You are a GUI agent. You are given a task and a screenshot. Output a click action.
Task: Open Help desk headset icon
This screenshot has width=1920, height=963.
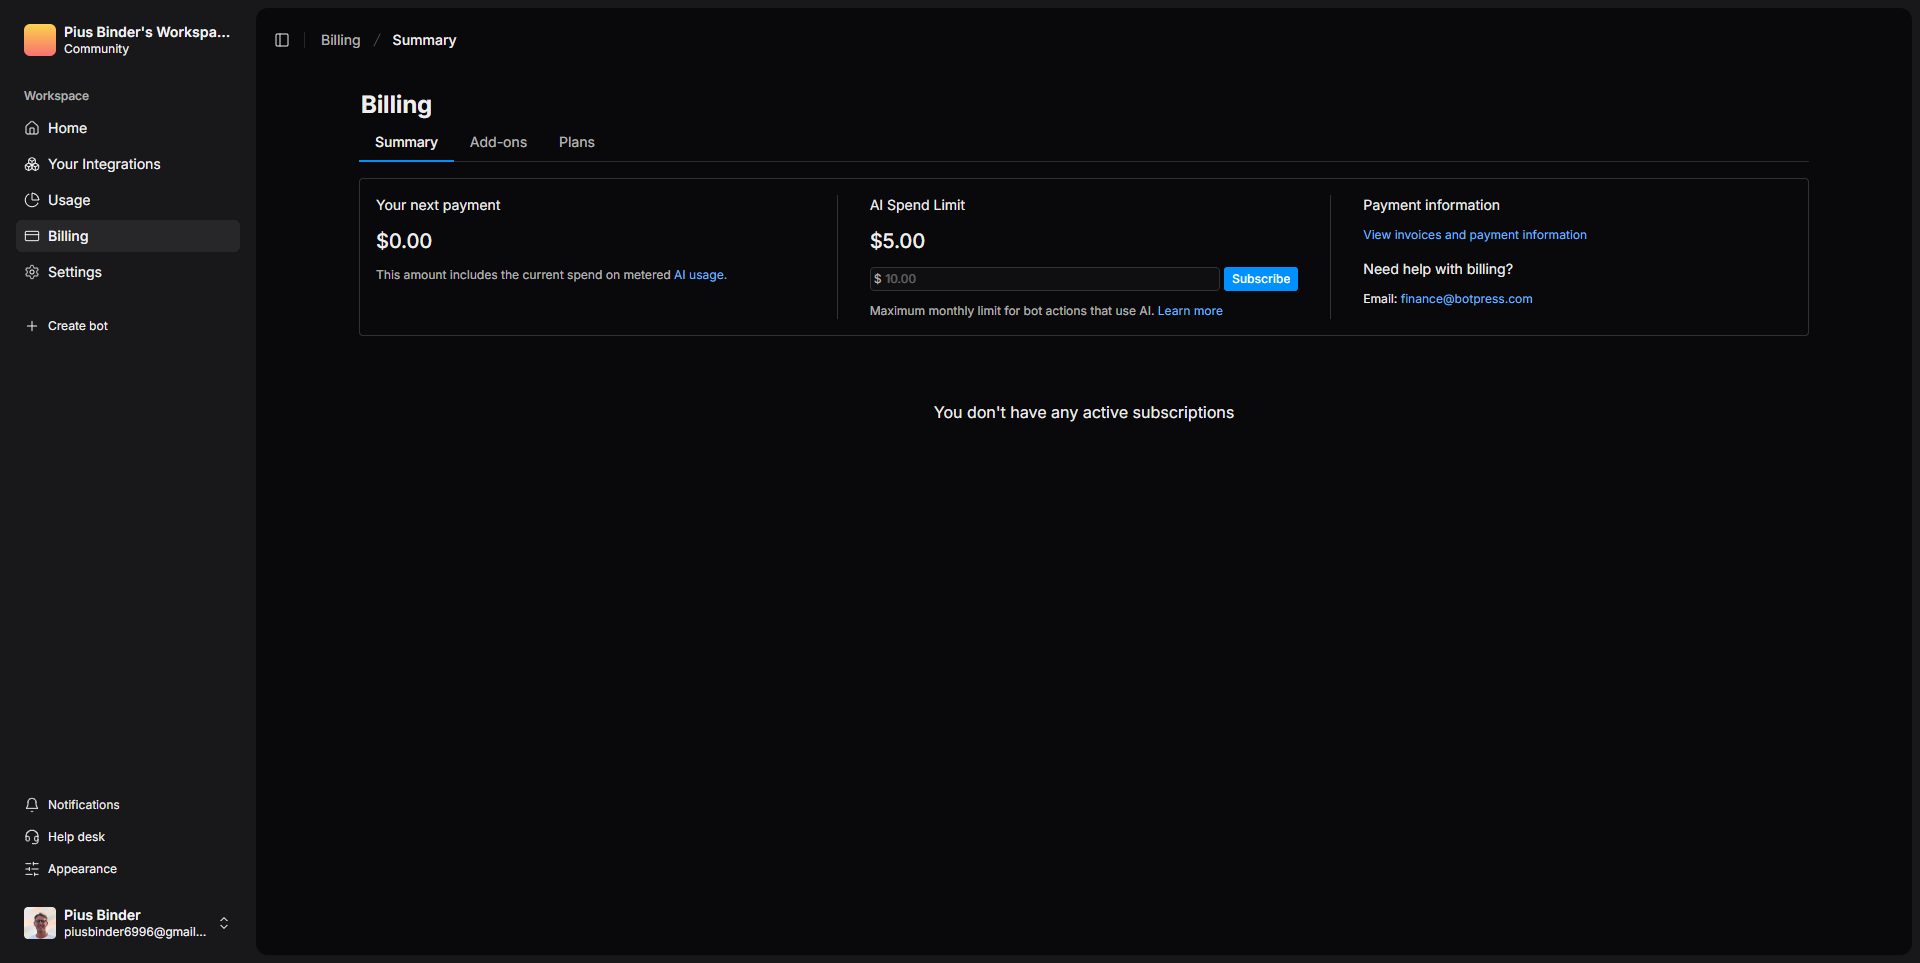(x=32, y=837)
